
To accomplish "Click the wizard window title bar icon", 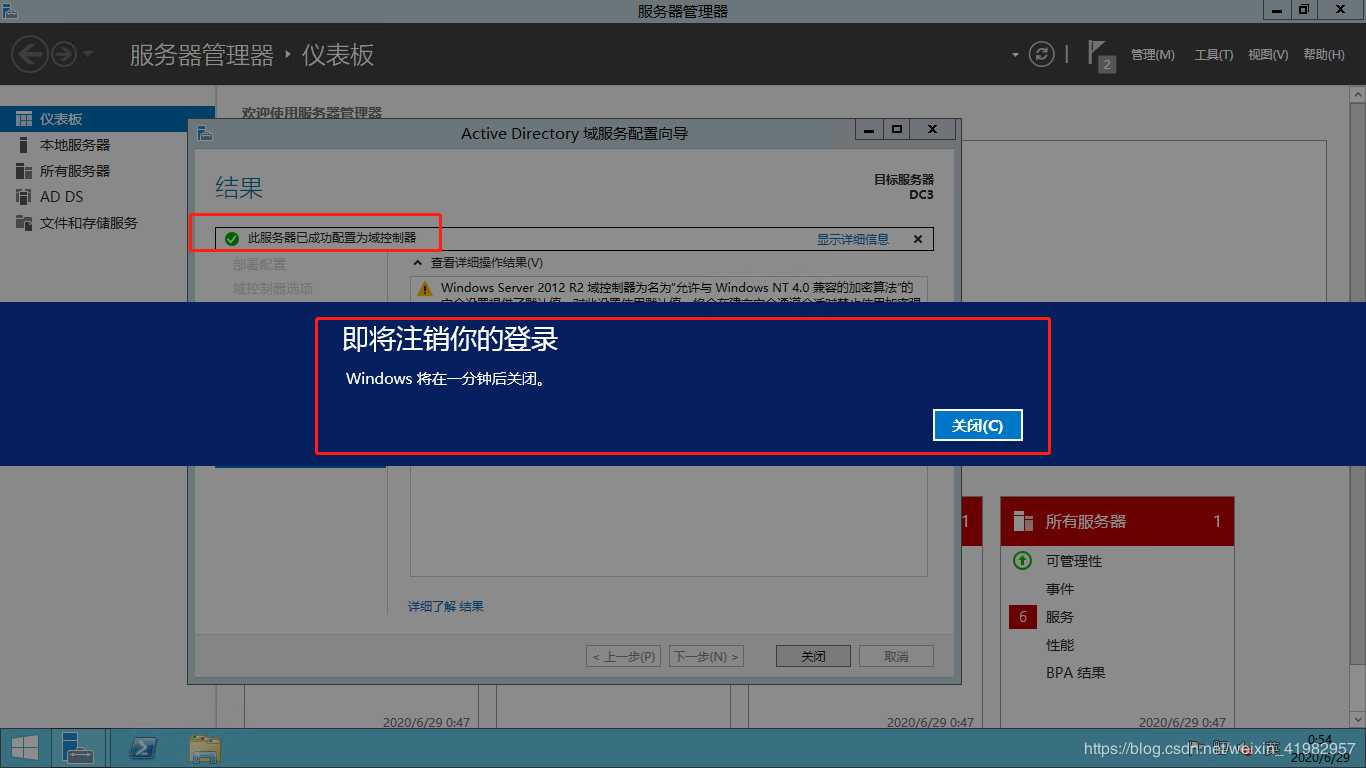I will tap(205, 133).
